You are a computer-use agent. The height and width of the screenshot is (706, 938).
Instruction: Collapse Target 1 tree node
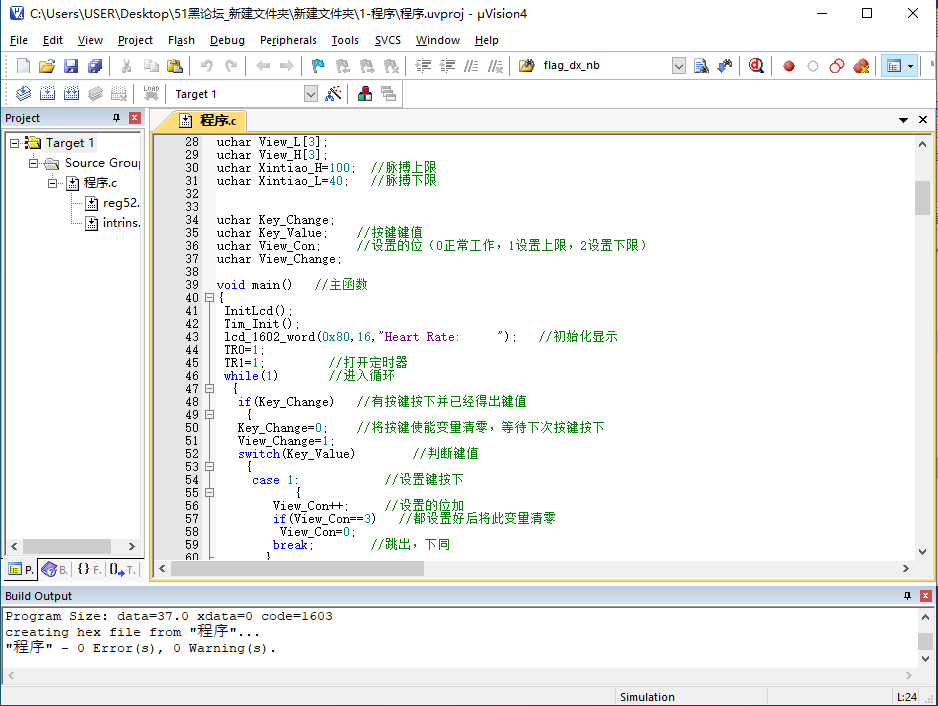14,143
